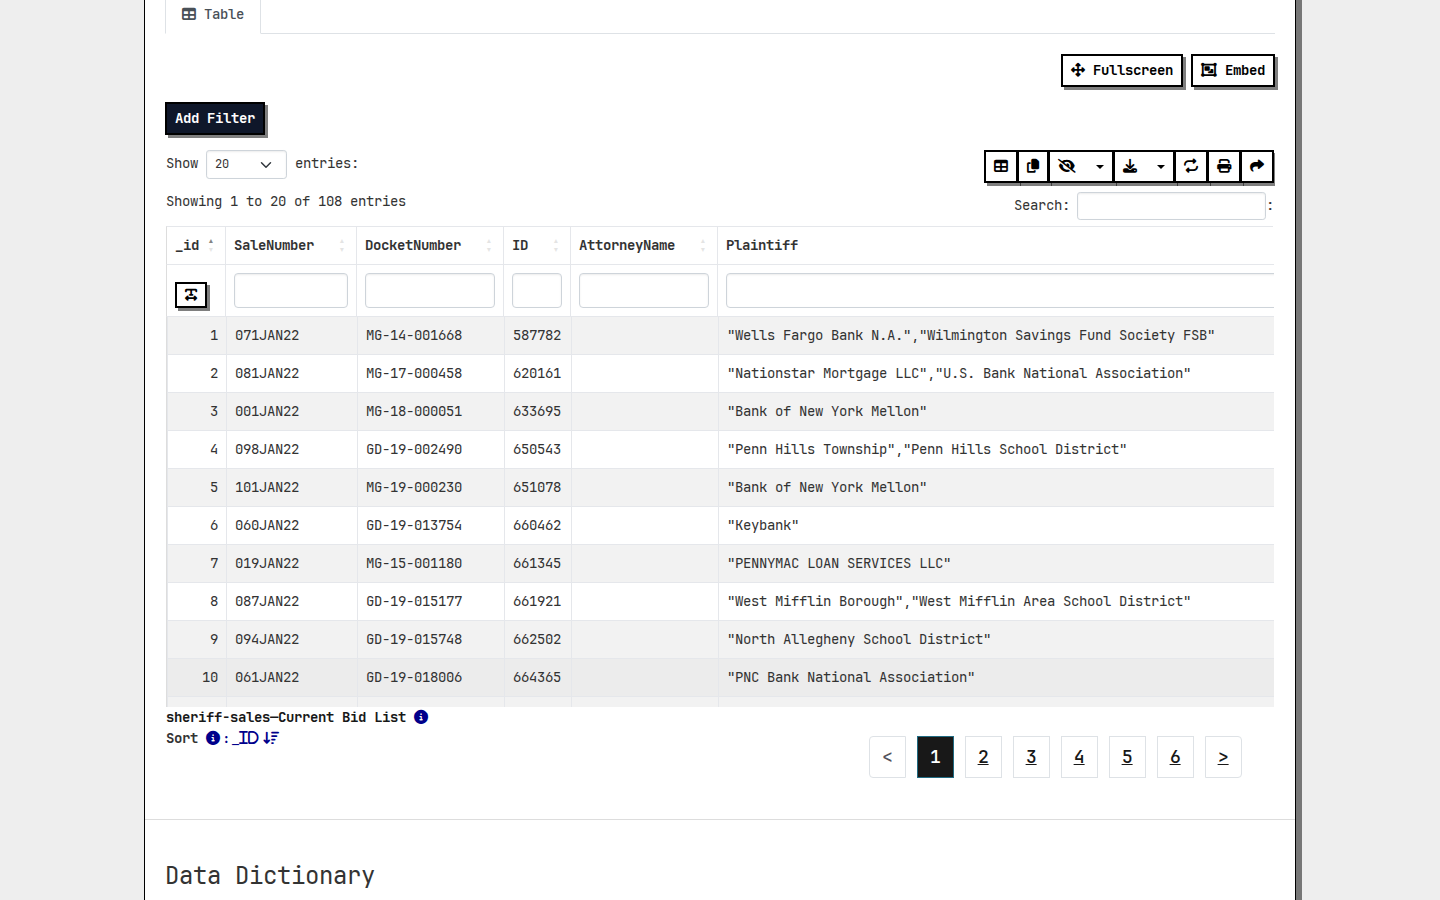Click the copy rows toolbar icon

point(1033,166)
